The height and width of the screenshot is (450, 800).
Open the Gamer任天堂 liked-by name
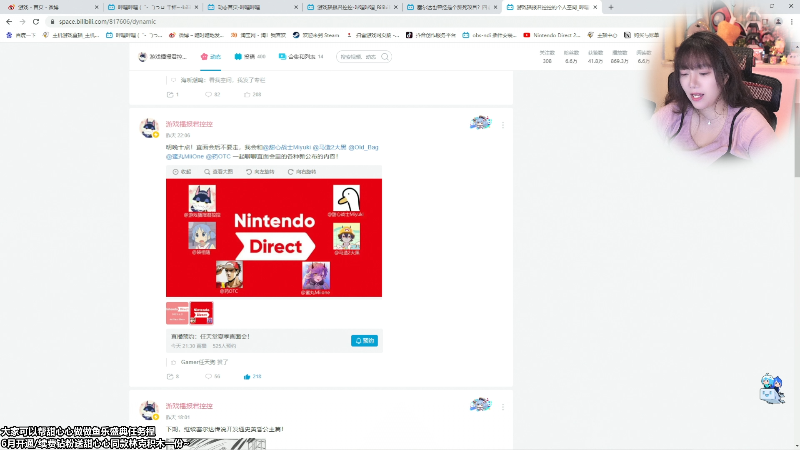point(198,362)
